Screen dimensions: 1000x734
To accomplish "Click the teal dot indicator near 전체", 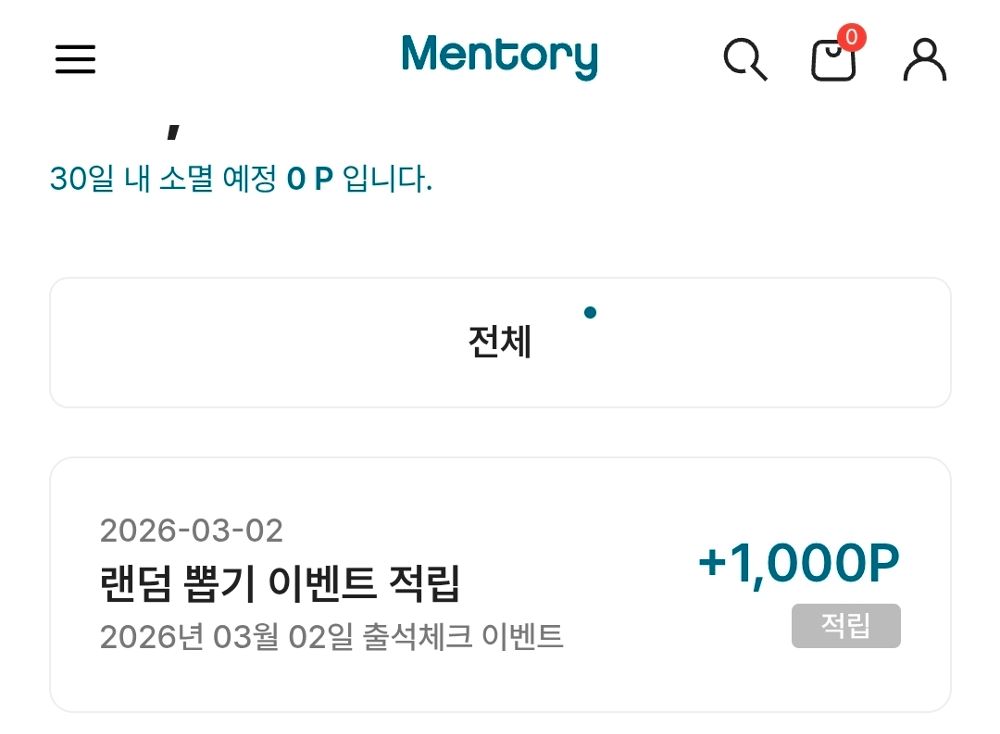I will click(x=592, y=312).
